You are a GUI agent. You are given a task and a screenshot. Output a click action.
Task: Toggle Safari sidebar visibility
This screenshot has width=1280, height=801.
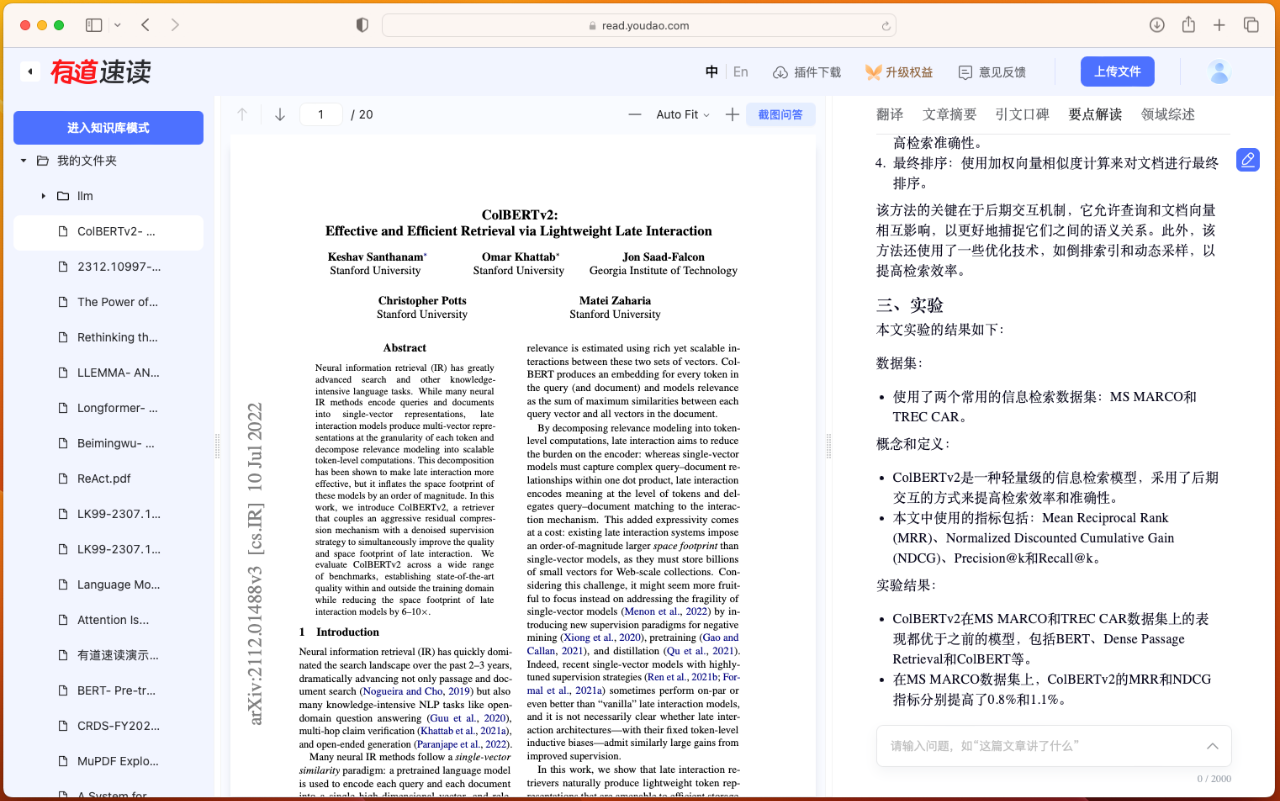click(94, 25)
